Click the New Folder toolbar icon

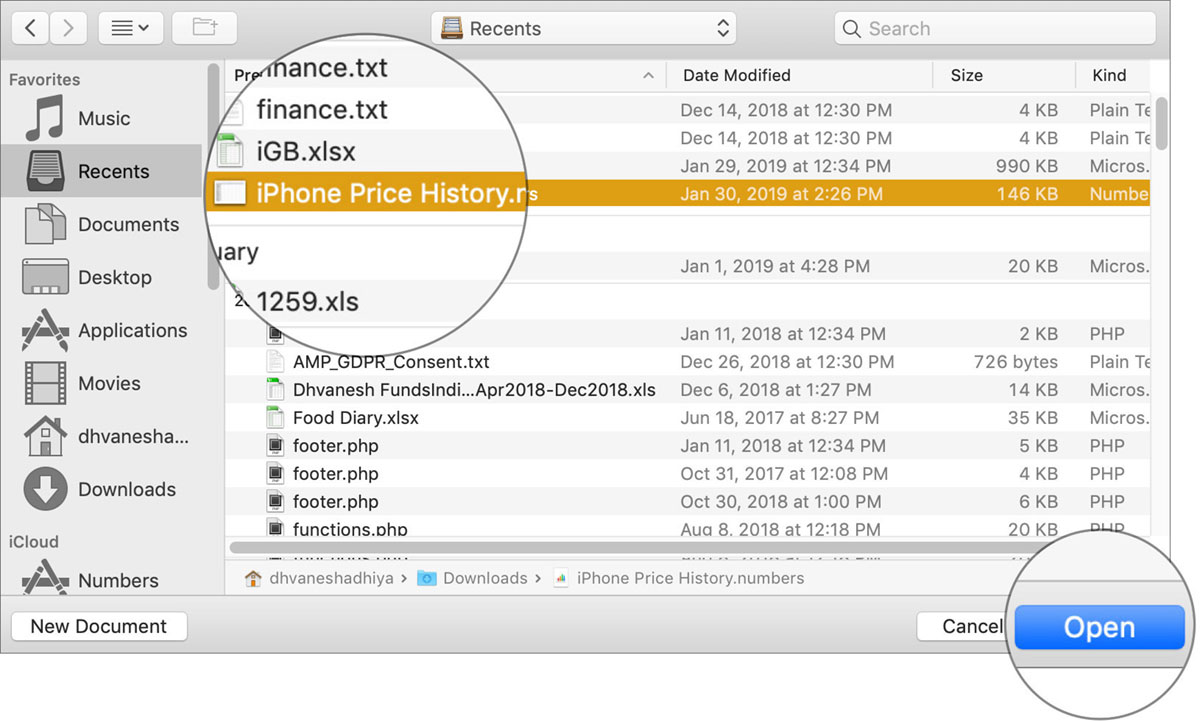tap(204, 27)
